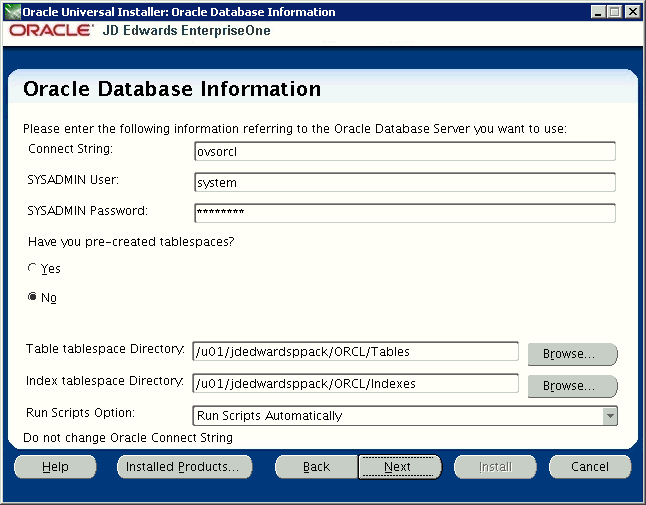Viewport: 646px width, 505px height.
Task: Go Back to the previous step
Action: 316,467
